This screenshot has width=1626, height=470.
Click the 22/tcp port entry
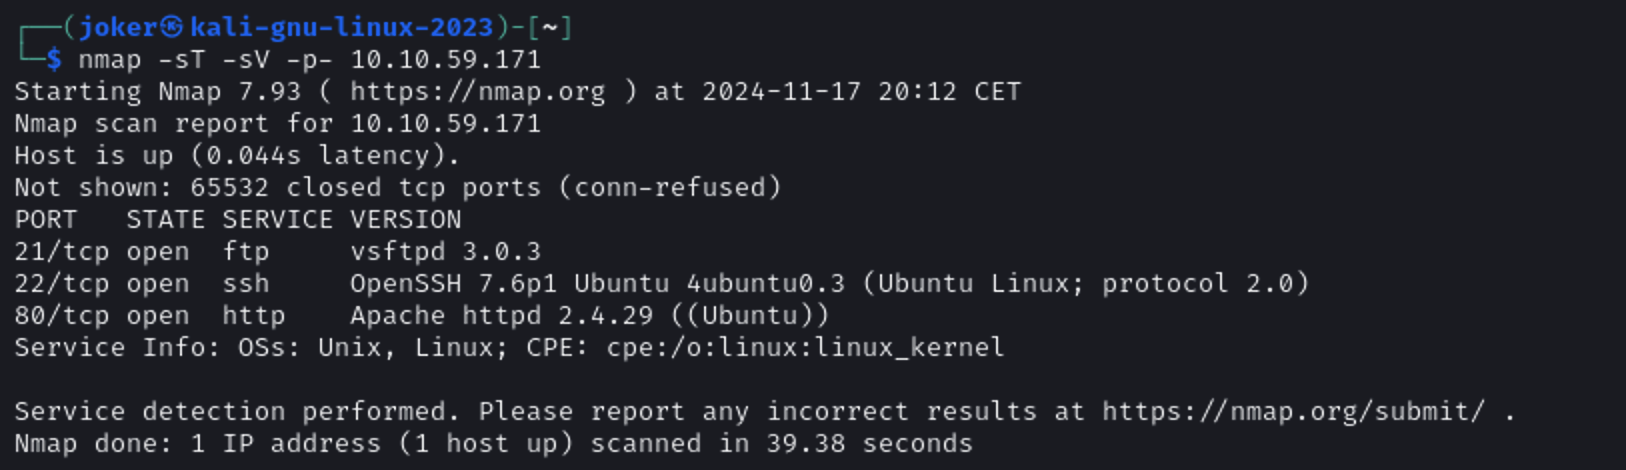[x=61, y=283]
